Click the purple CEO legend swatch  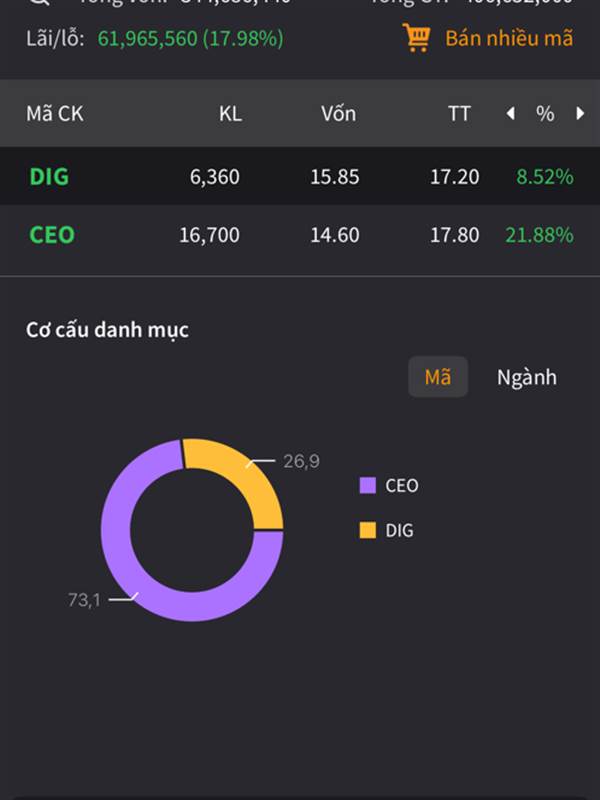(x=368, y=486)
